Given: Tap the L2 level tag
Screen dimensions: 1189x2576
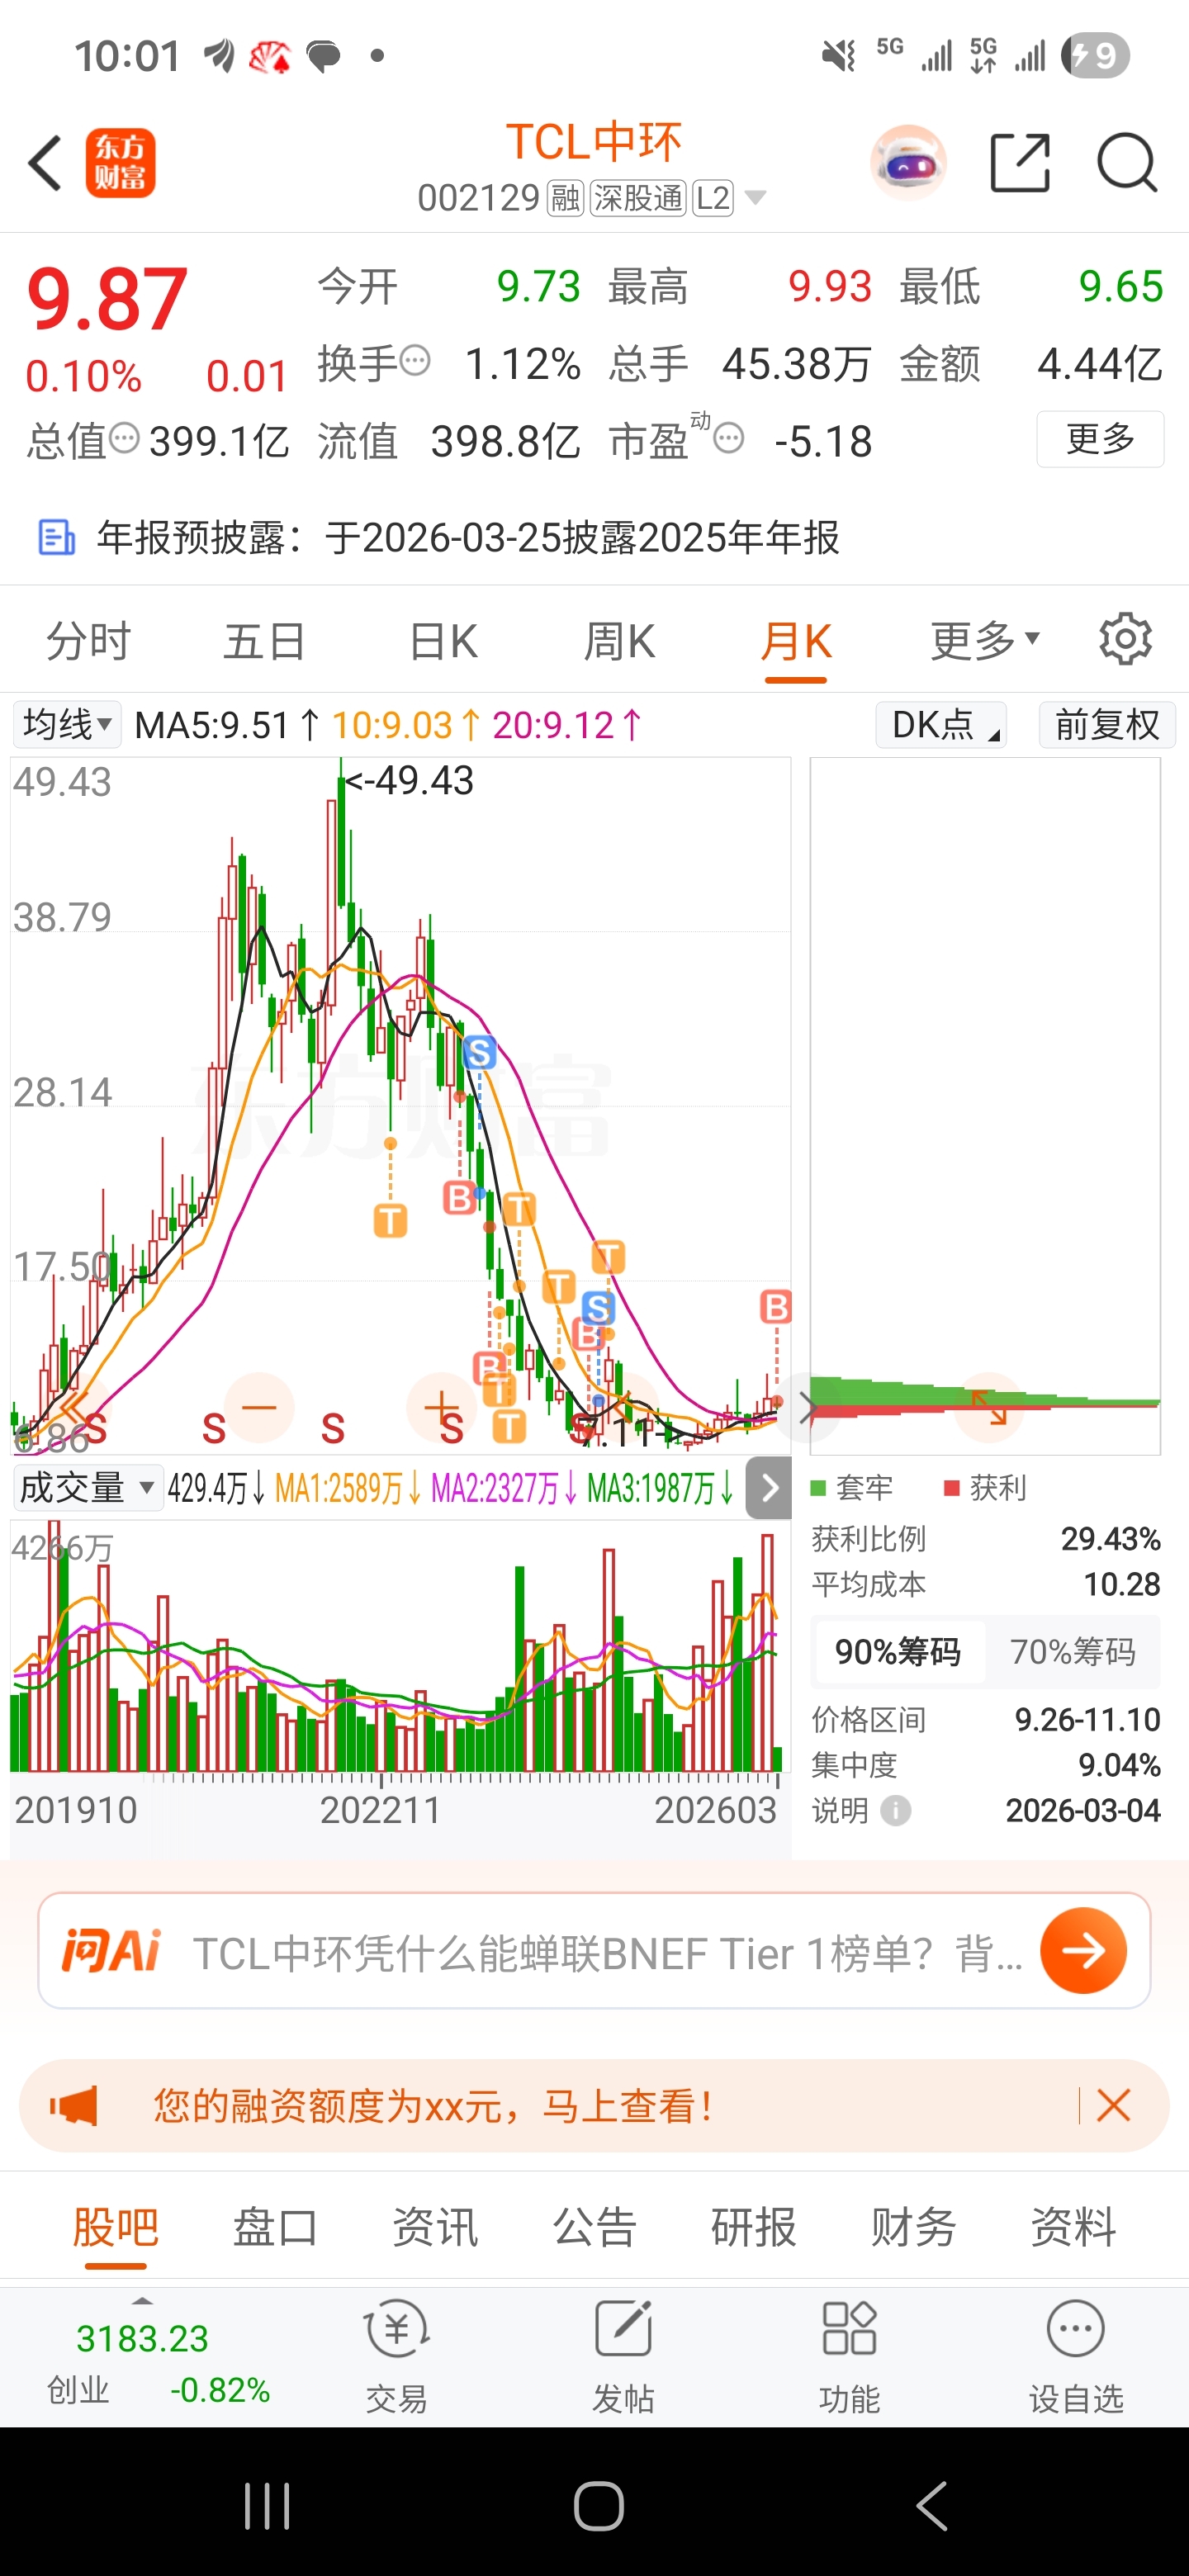Looking at the screenshot, I should pos(713,198).
